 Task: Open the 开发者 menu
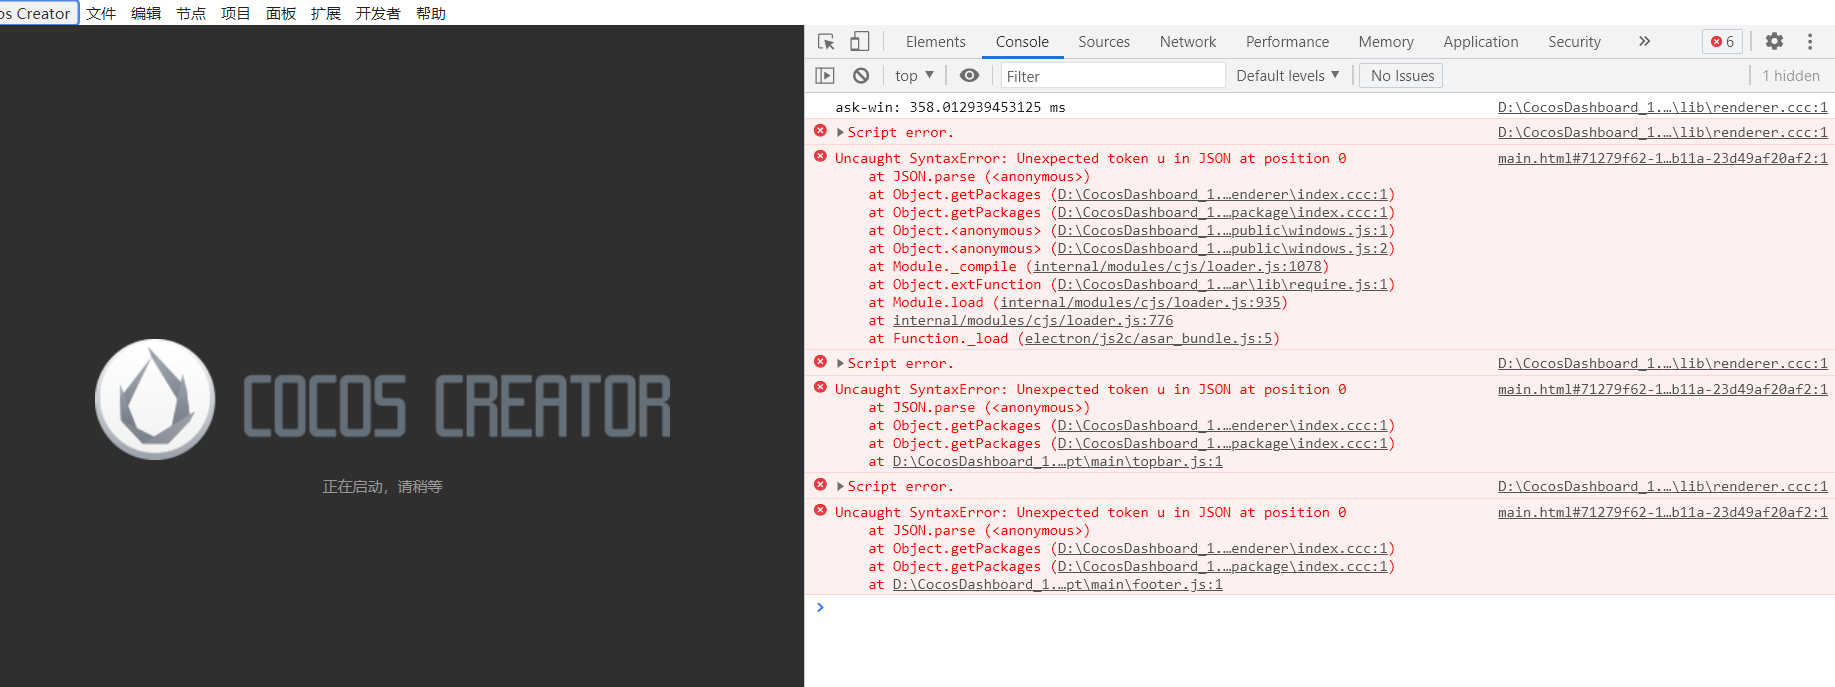[x=378, y=13]
